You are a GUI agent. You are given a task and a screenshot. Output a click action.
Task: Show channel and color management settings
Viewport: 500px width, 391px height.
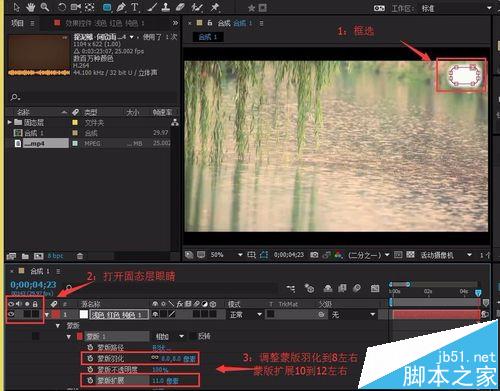[338, 255]
